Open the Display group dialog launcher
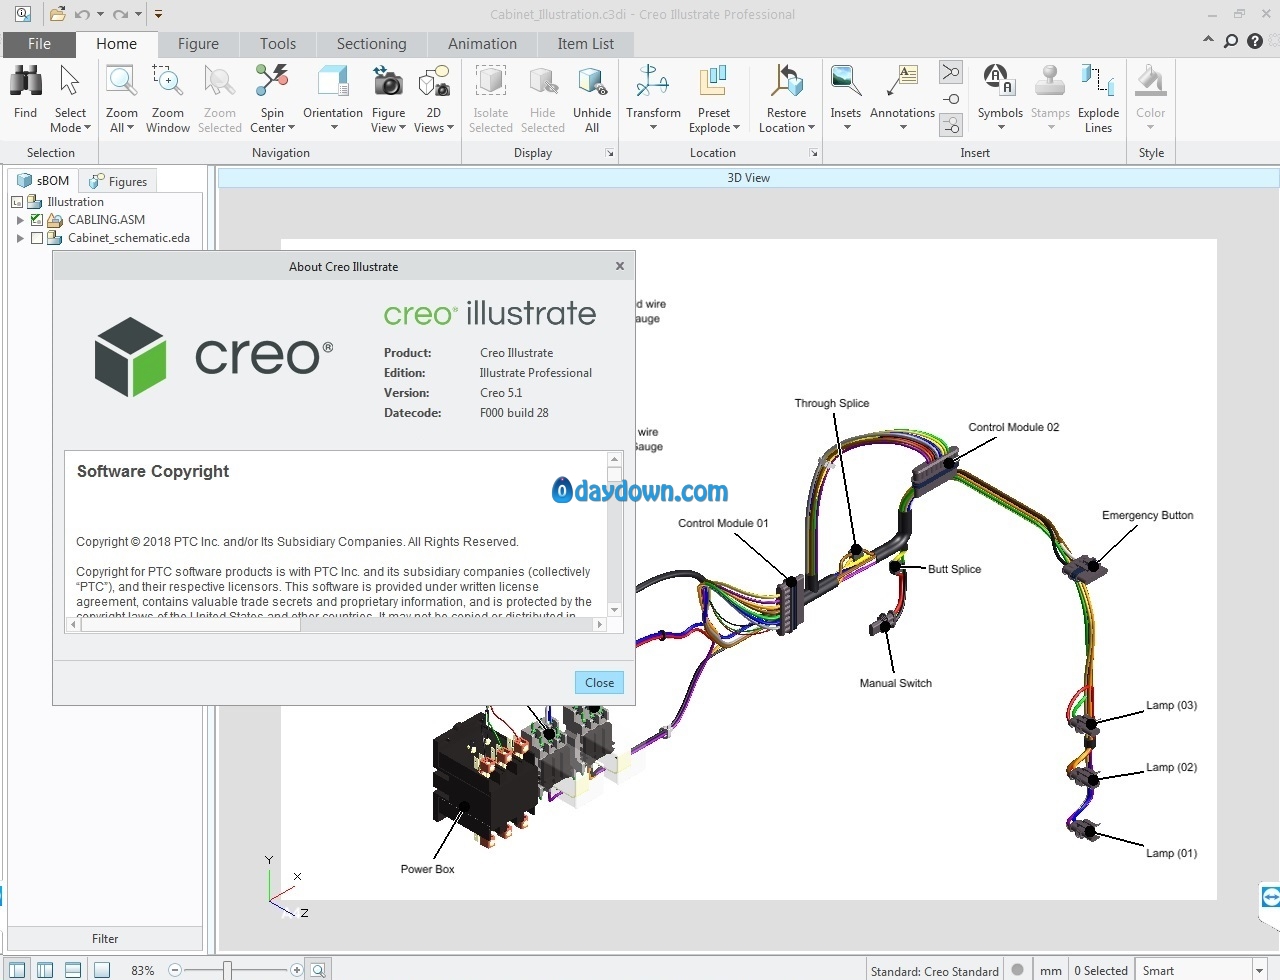The height and width of the screenshot is (980, 1280). (609, 153)
